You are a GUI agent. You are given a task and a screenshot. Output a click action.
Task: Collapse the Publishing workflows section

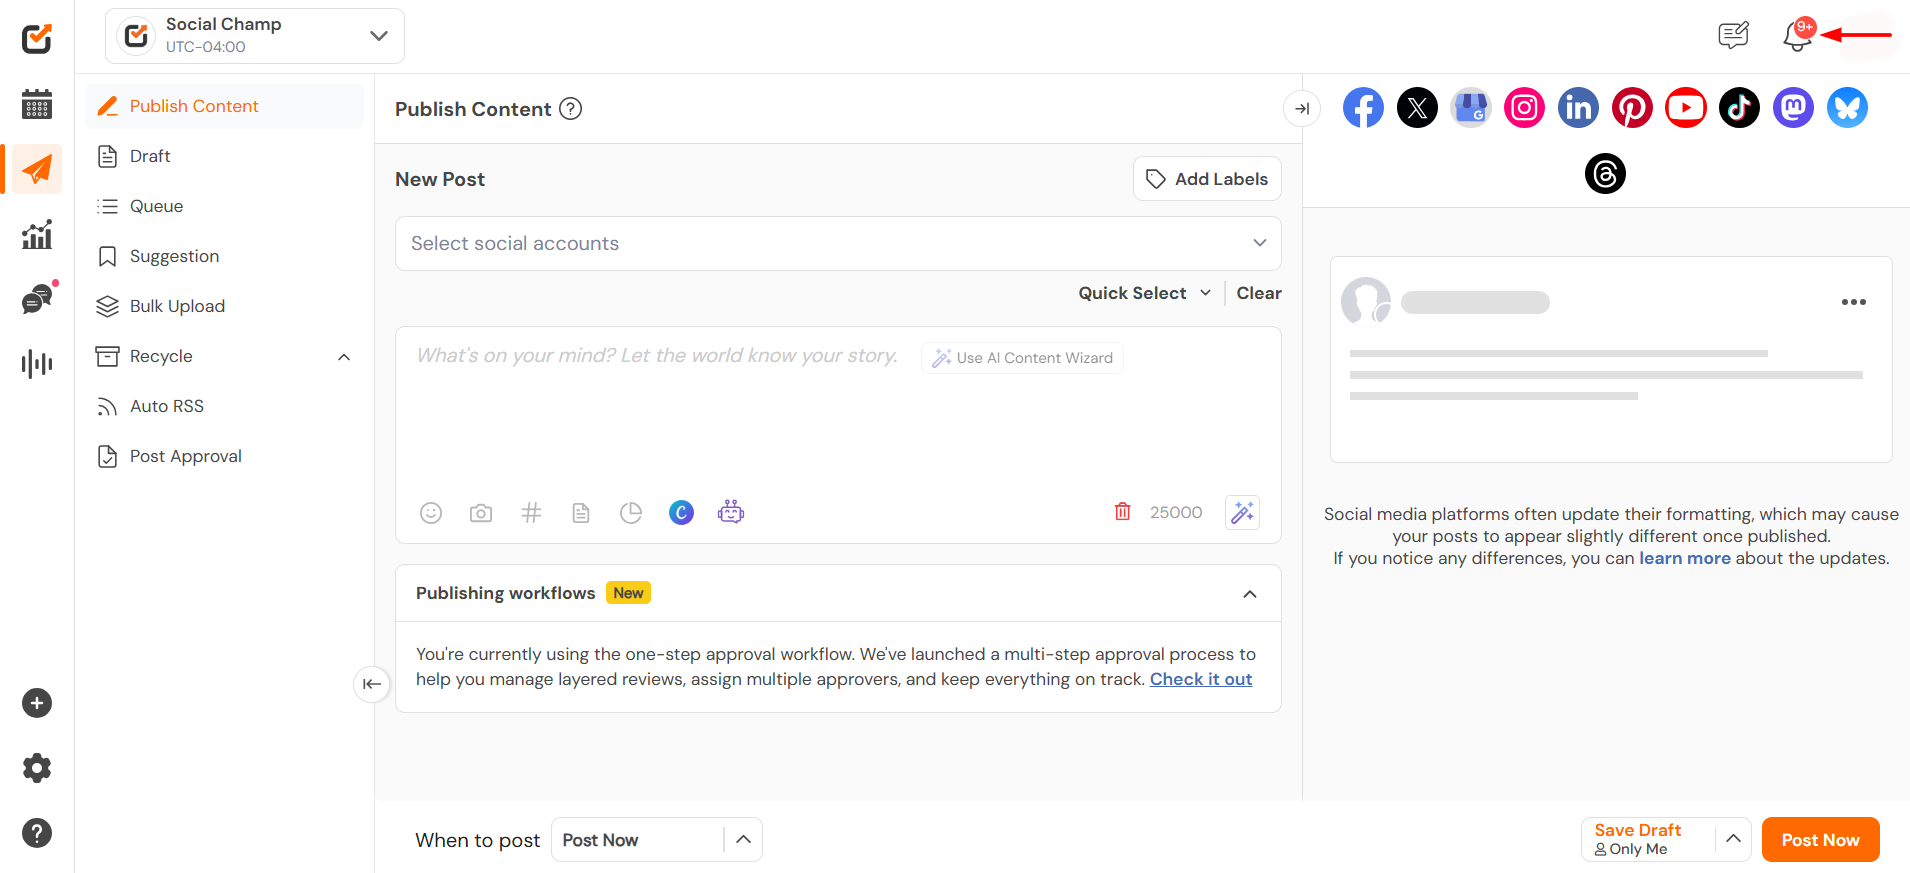click(1249, 594)
